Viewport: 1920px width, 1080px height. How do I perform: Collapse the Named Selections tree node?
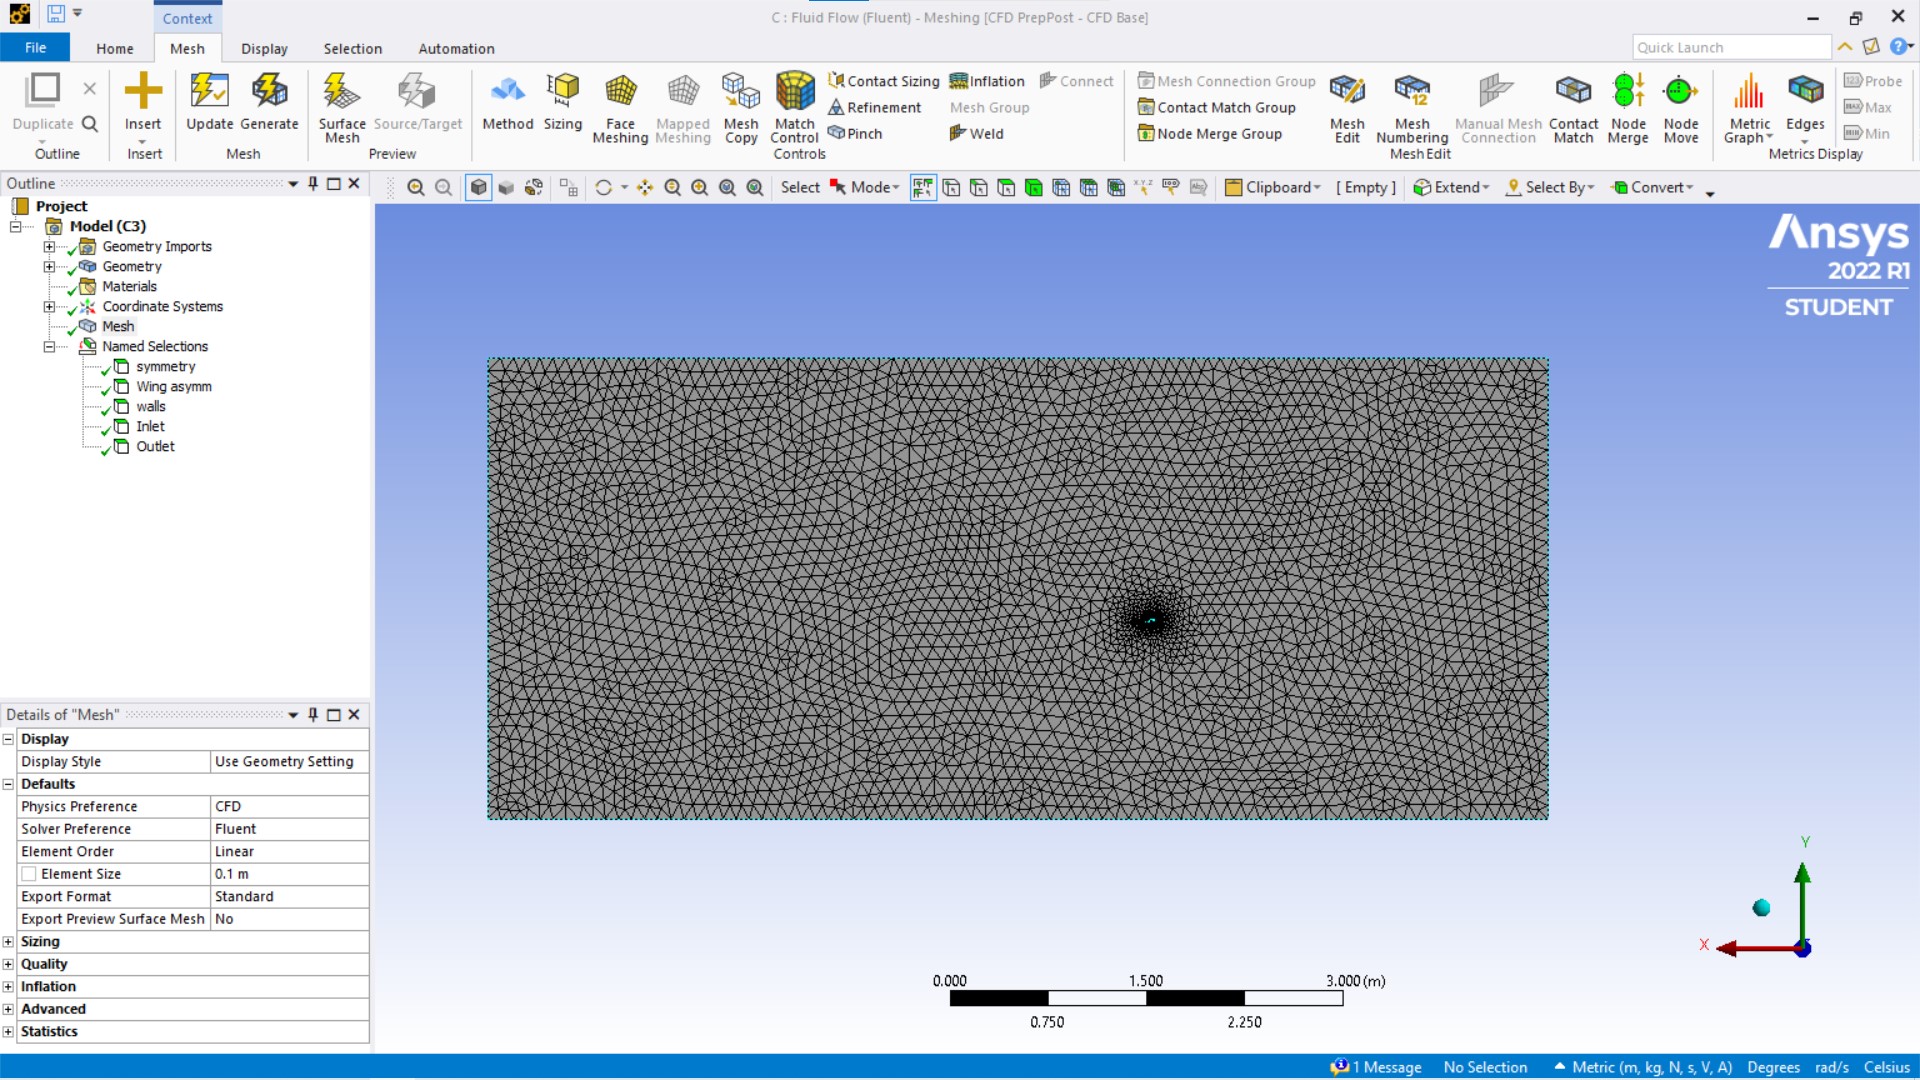(x=49, y=347)
